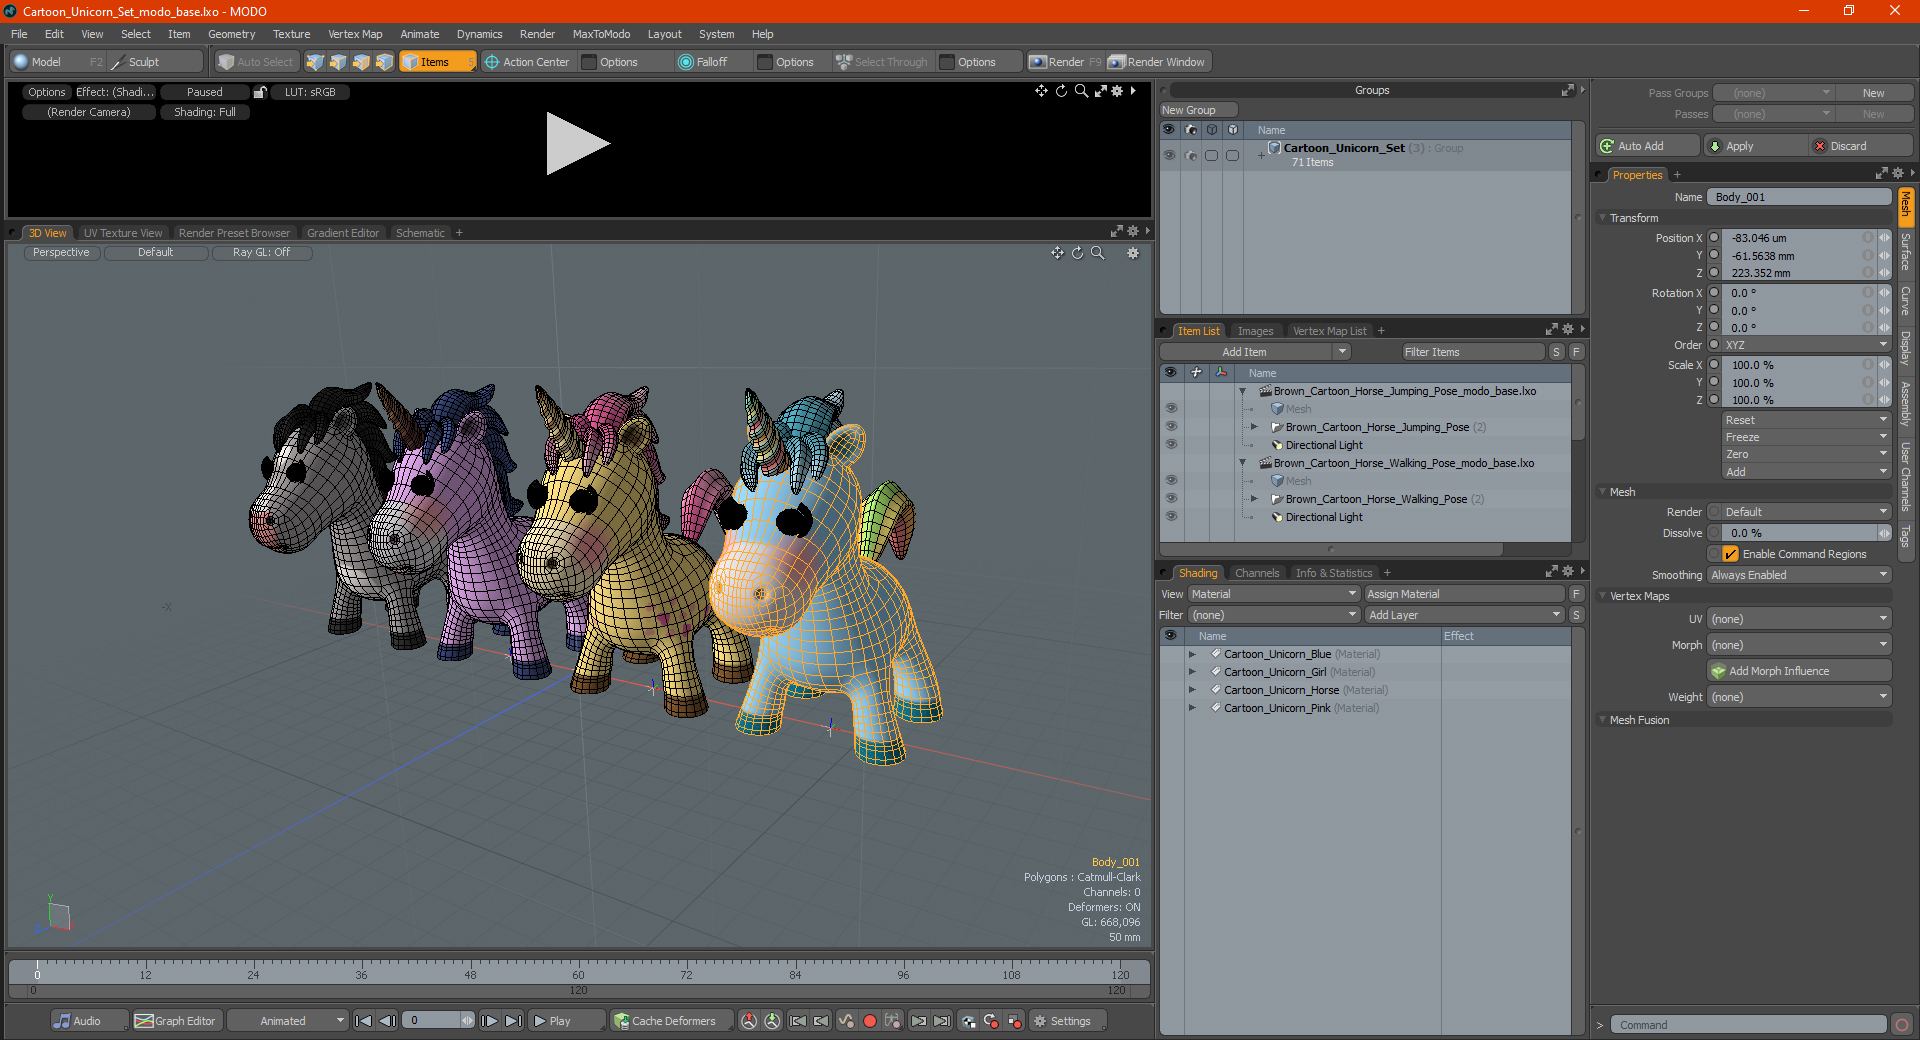Toggle Rotation X channel keyframe dot

tap(1714, 293)
